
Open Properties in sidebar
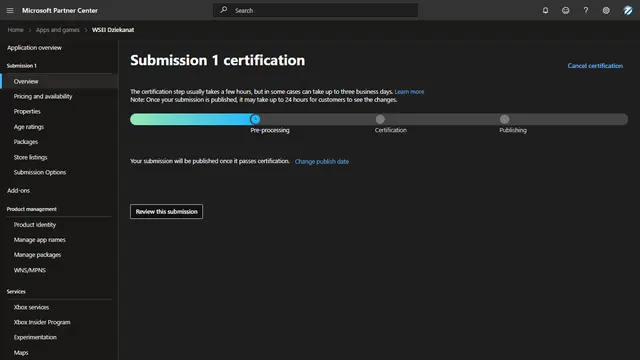point(27,111)
